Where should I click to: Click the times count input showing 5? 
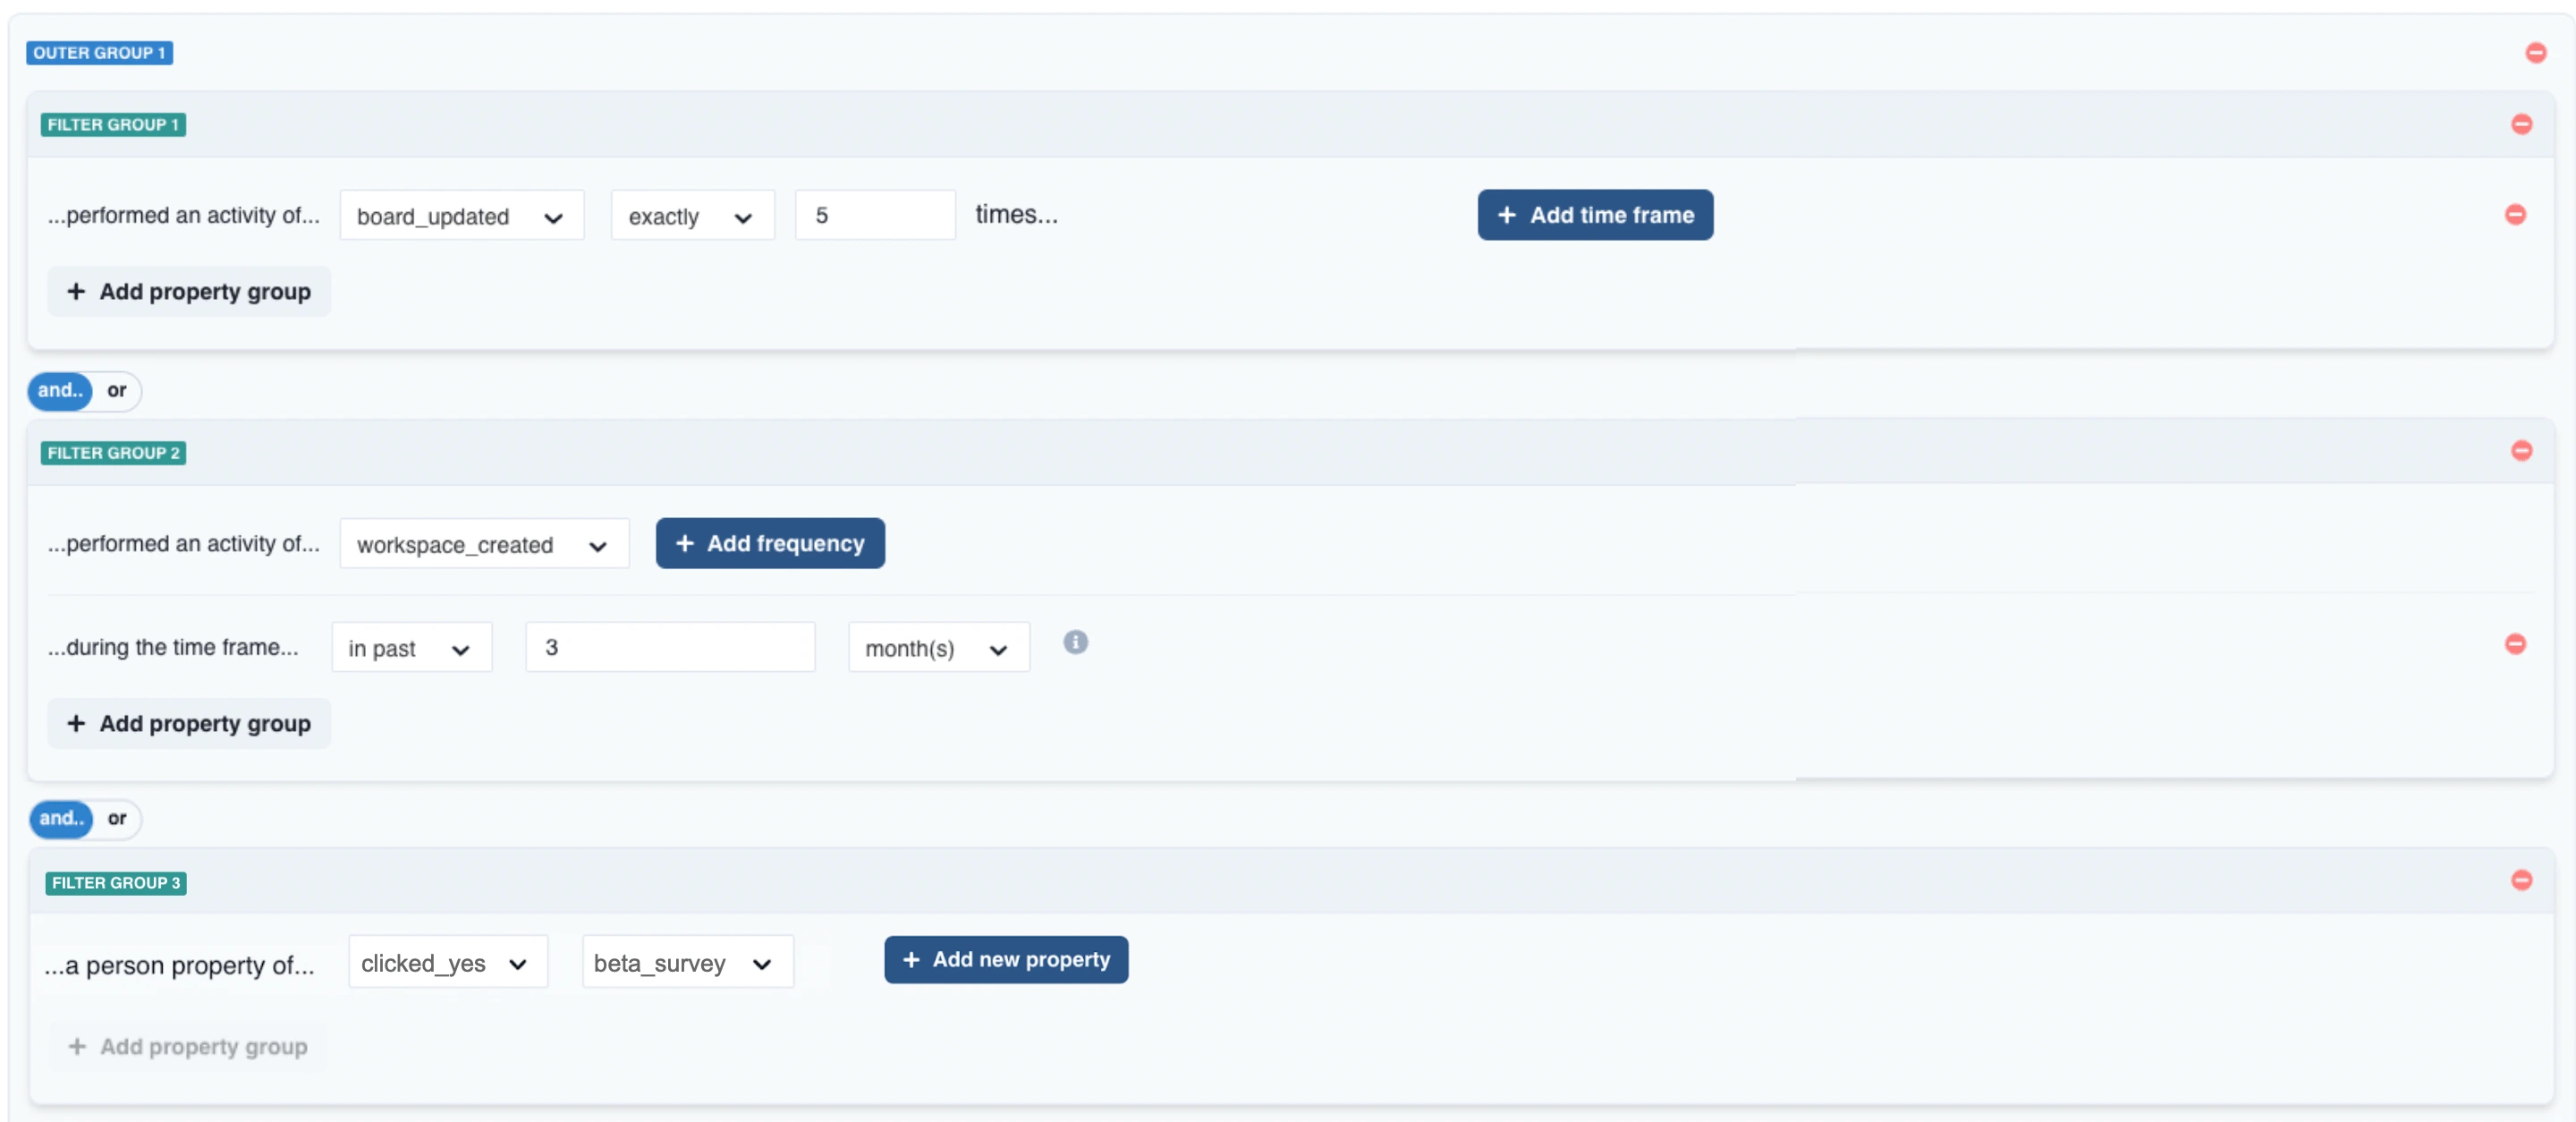874,215
